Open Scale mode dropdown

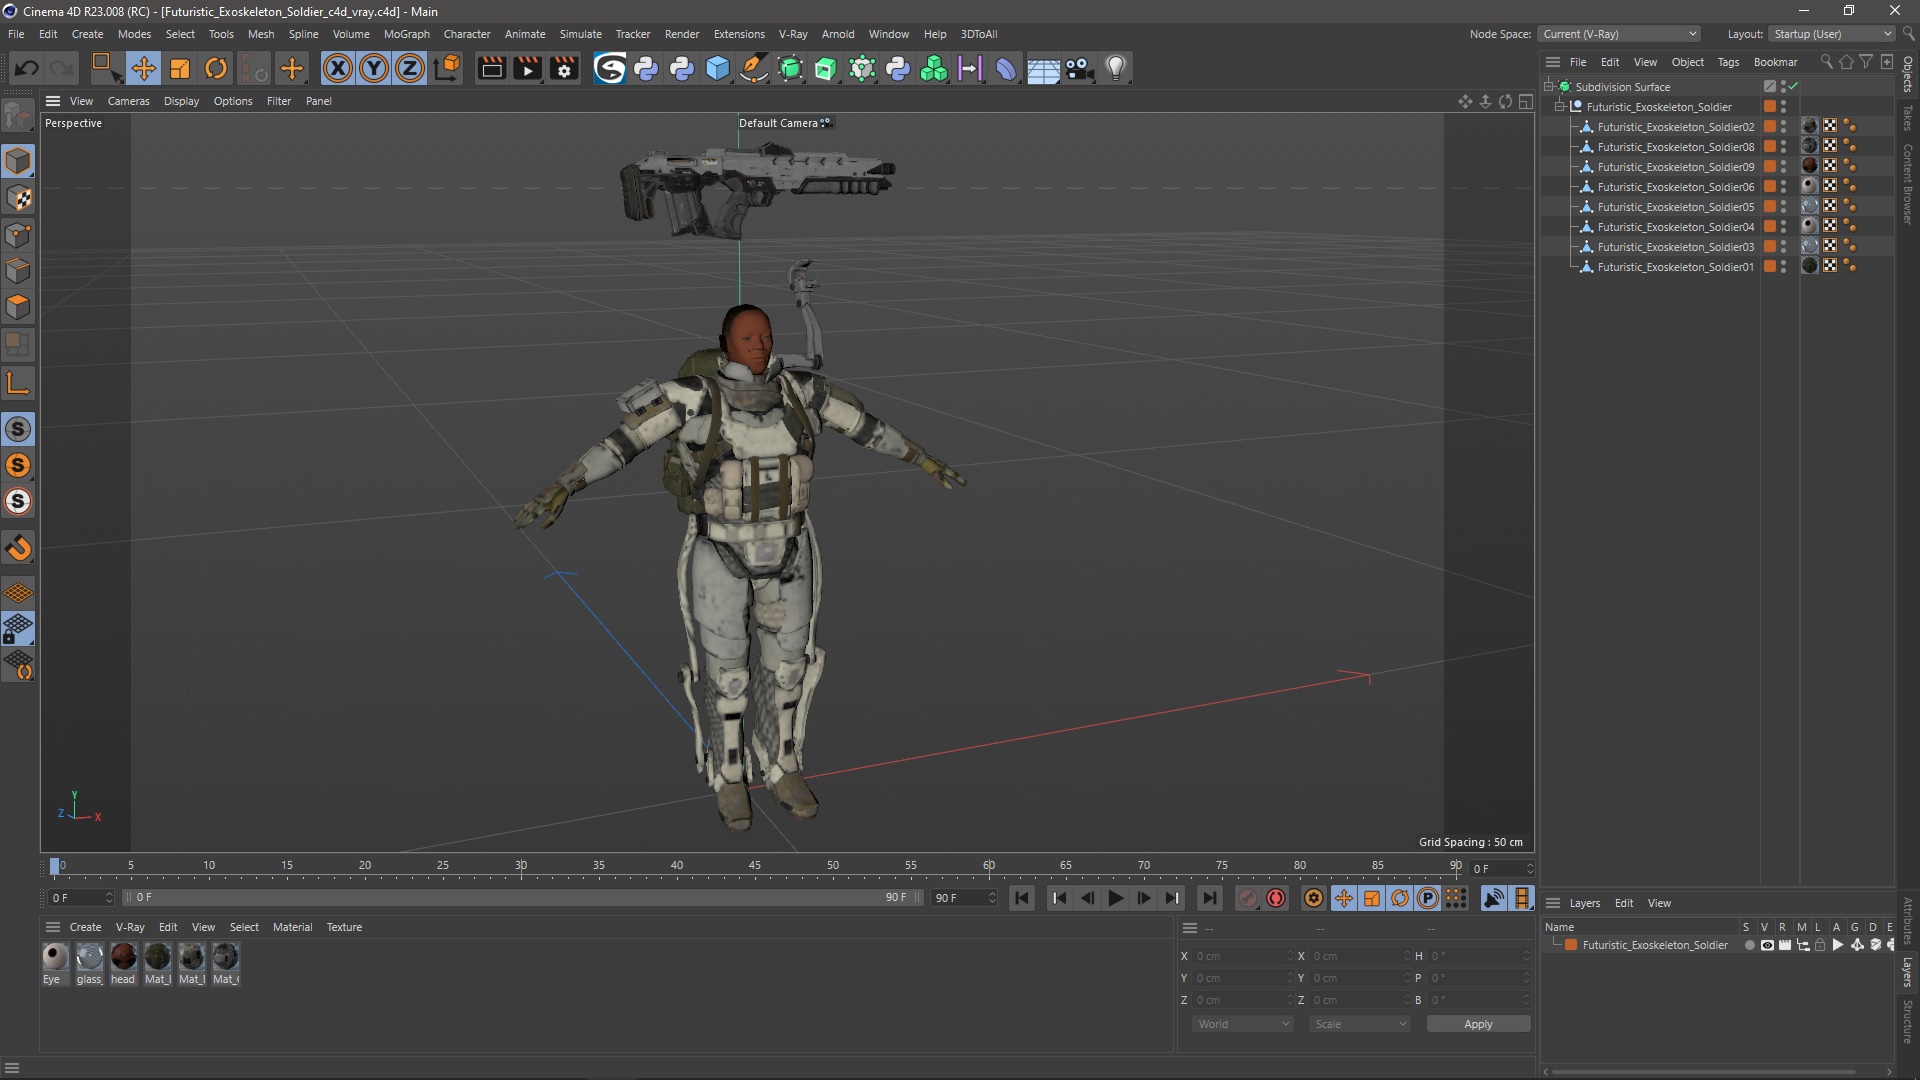pyautogui.click(x=1360, y=1024)
